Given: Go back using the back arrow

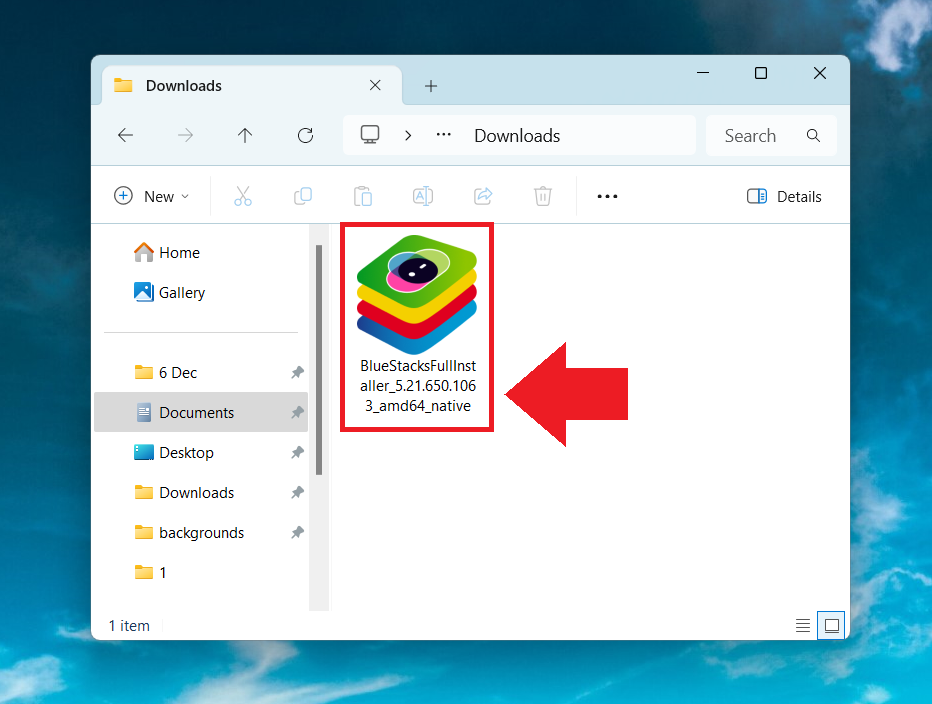Looking at the screenshot, I should 125,135.
